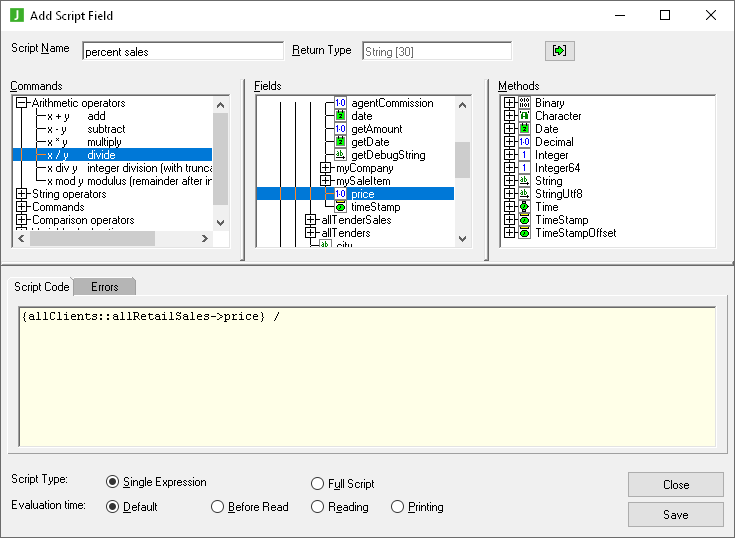Click the Binary type icon in Methods
The image size is (735, 538).
[525, 103]
